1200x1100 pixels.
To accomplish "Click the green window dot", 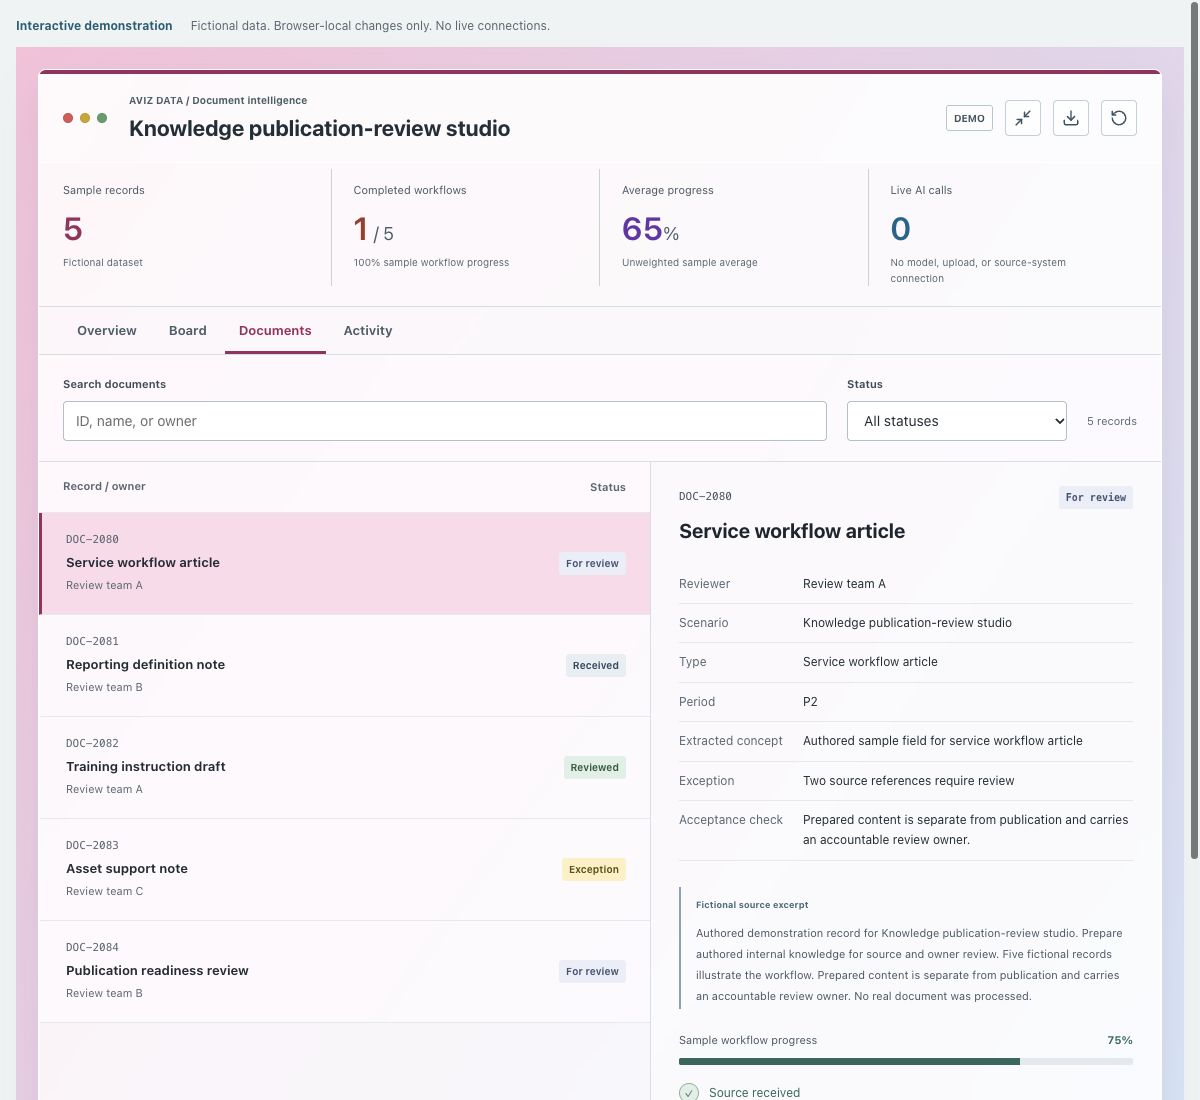I will pyautogui.click(x=102, y=118).
